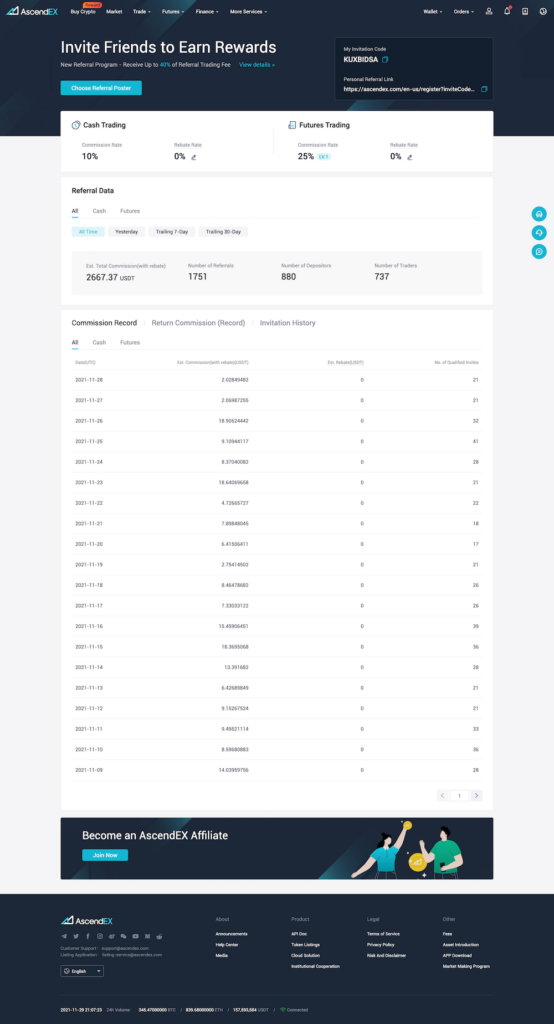Switch Referral Data to the Cash tab
Screen dimensions: 554x1024
(99, 211)
